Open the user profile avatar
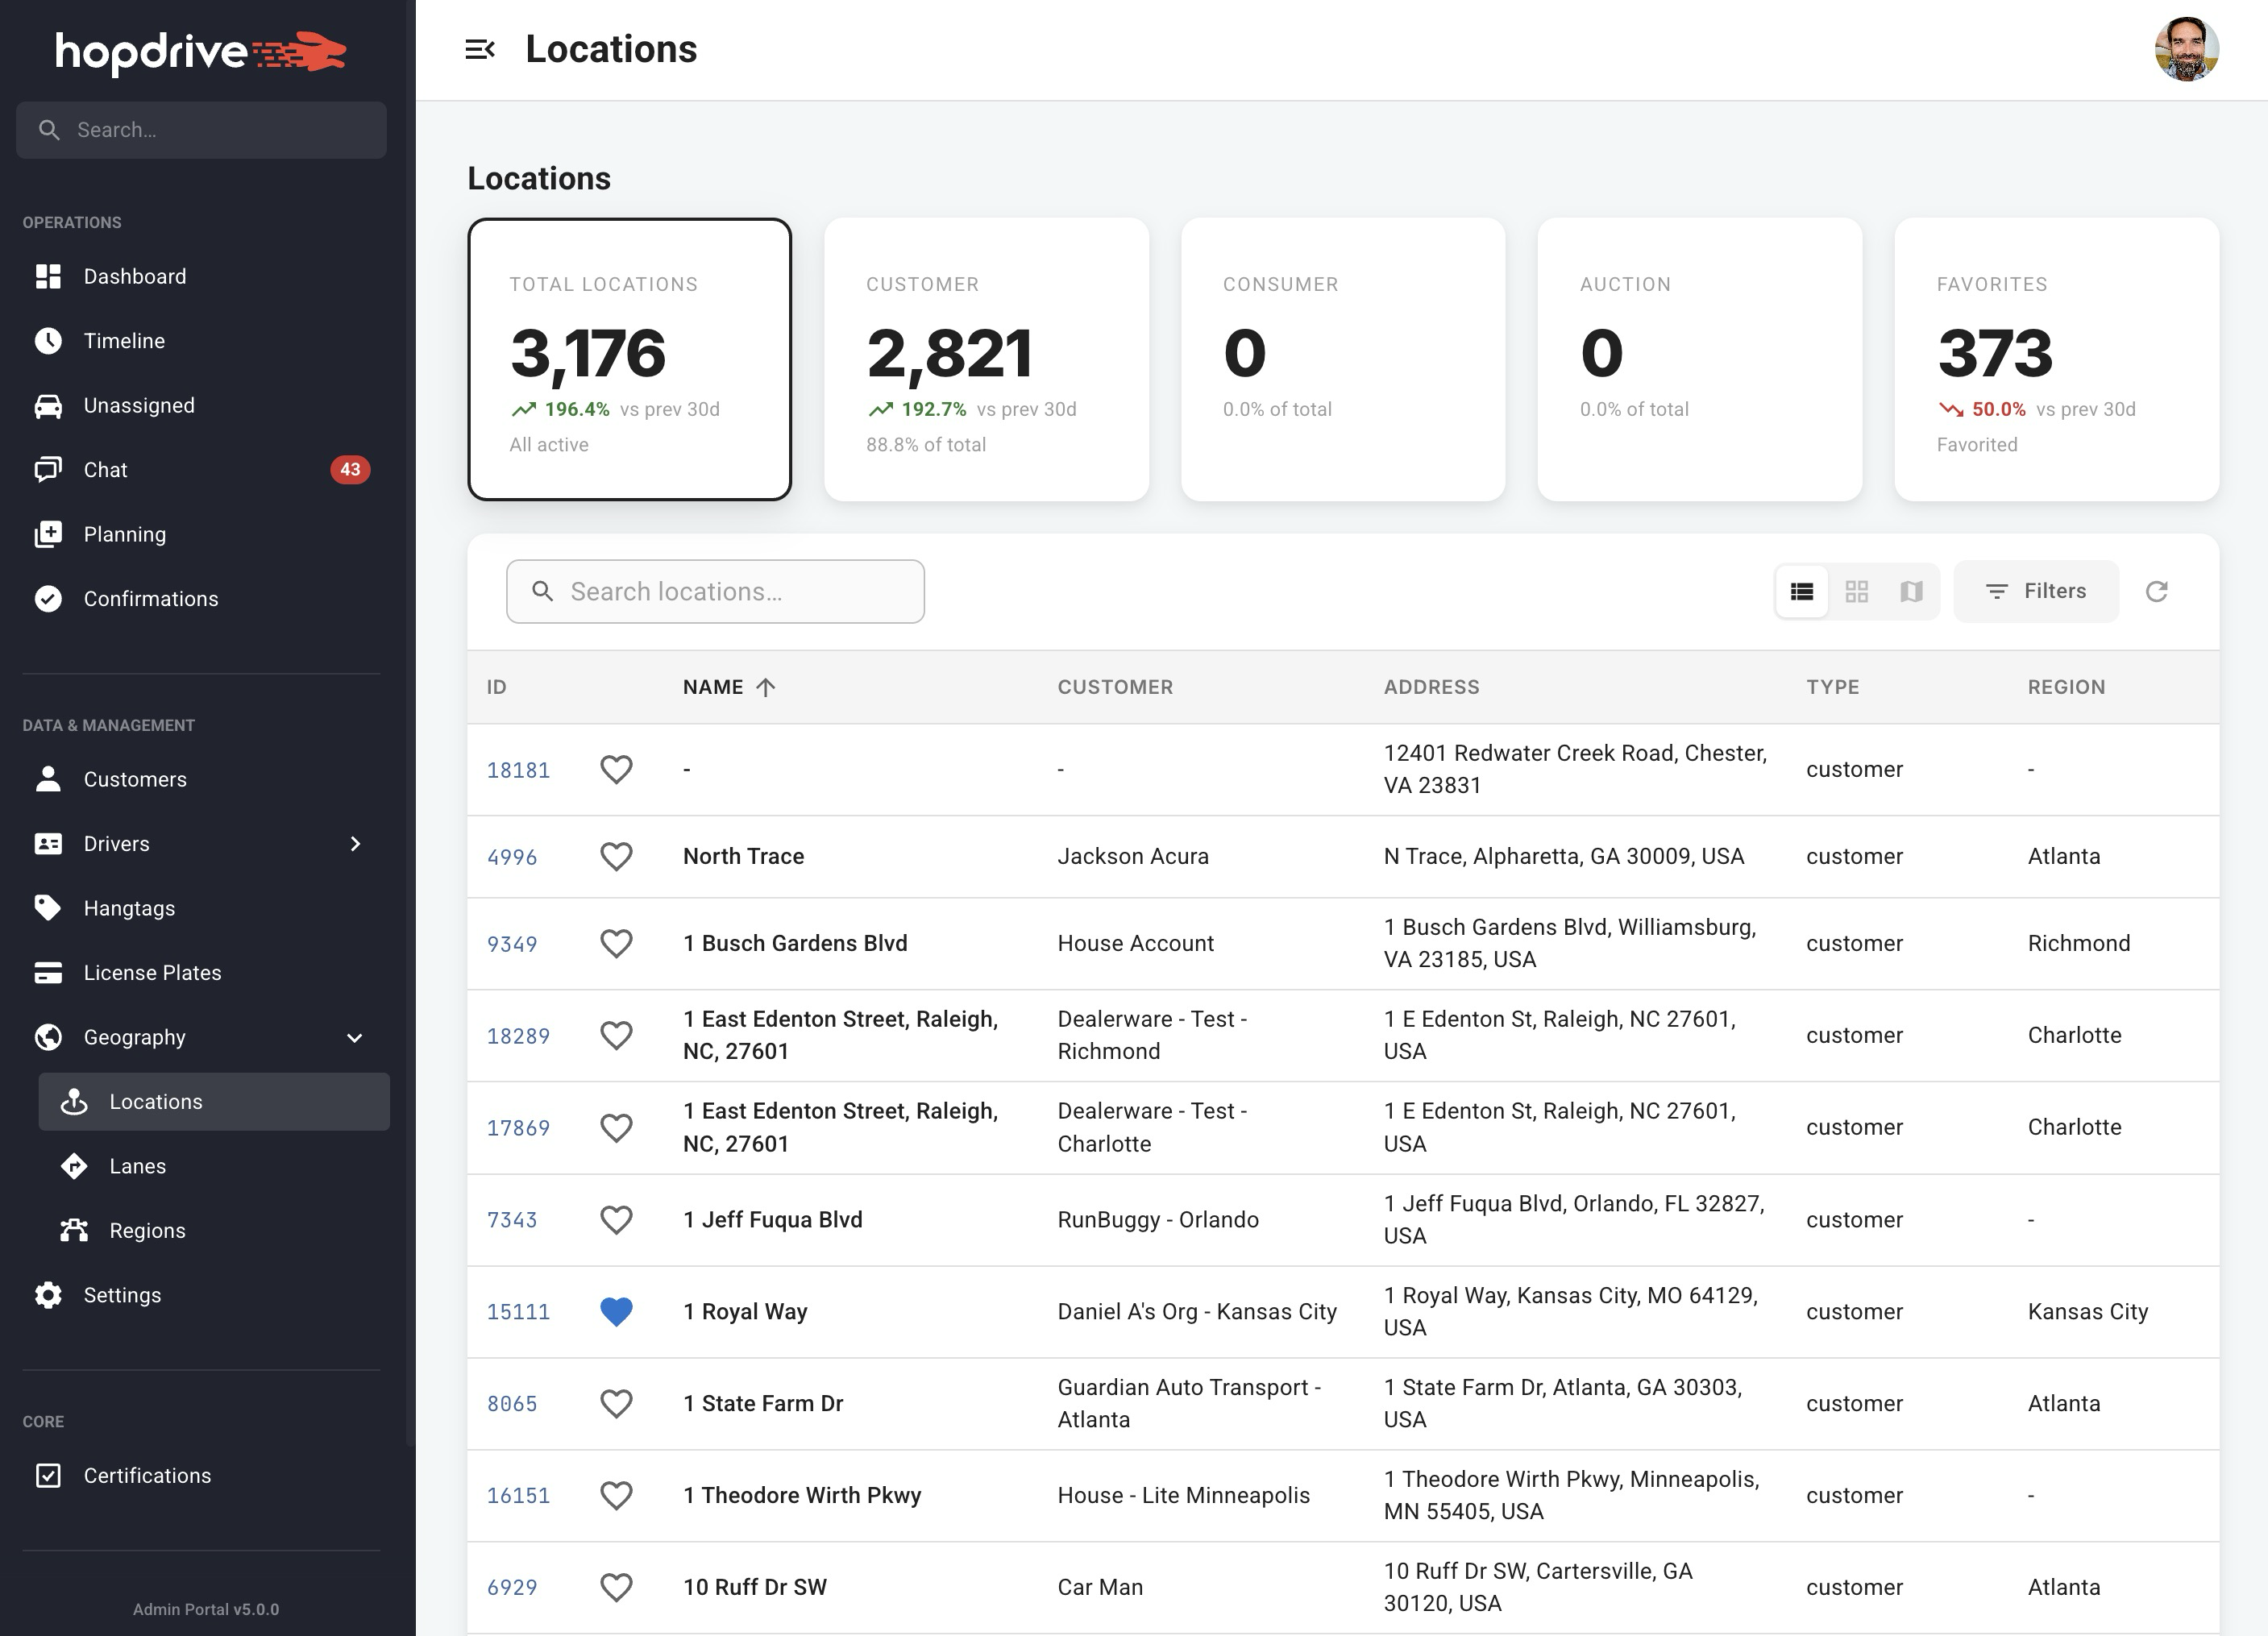The image size is (2268, 1636). click(2186, 49)
